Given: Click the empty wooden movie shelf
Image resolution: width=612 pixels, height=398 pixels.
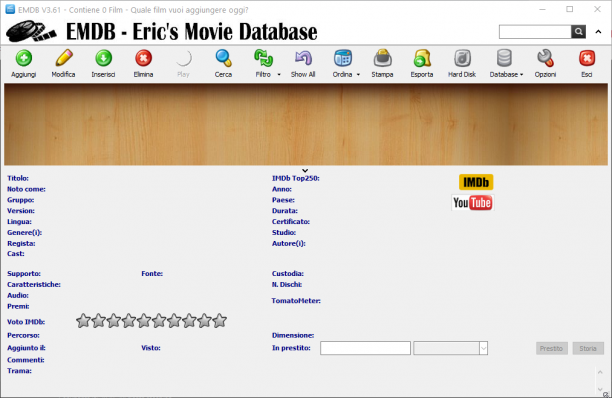Looking at the screenshot, I should pos(306,124).
